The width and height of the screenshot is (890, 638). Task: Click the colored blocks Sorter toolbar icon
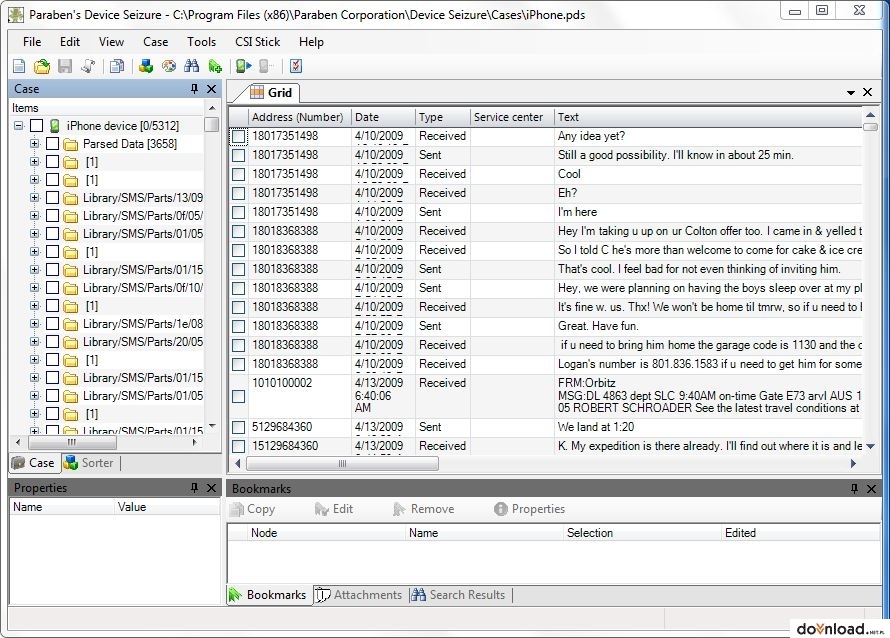[x=146, y=66]
